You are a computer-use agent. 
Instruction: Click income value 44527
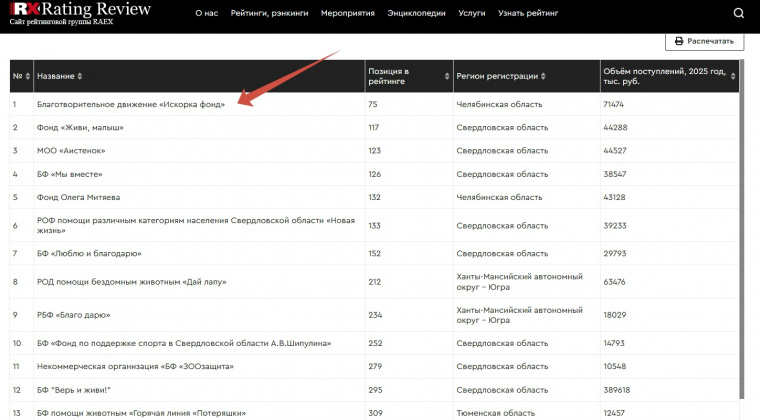coord(615,151)
